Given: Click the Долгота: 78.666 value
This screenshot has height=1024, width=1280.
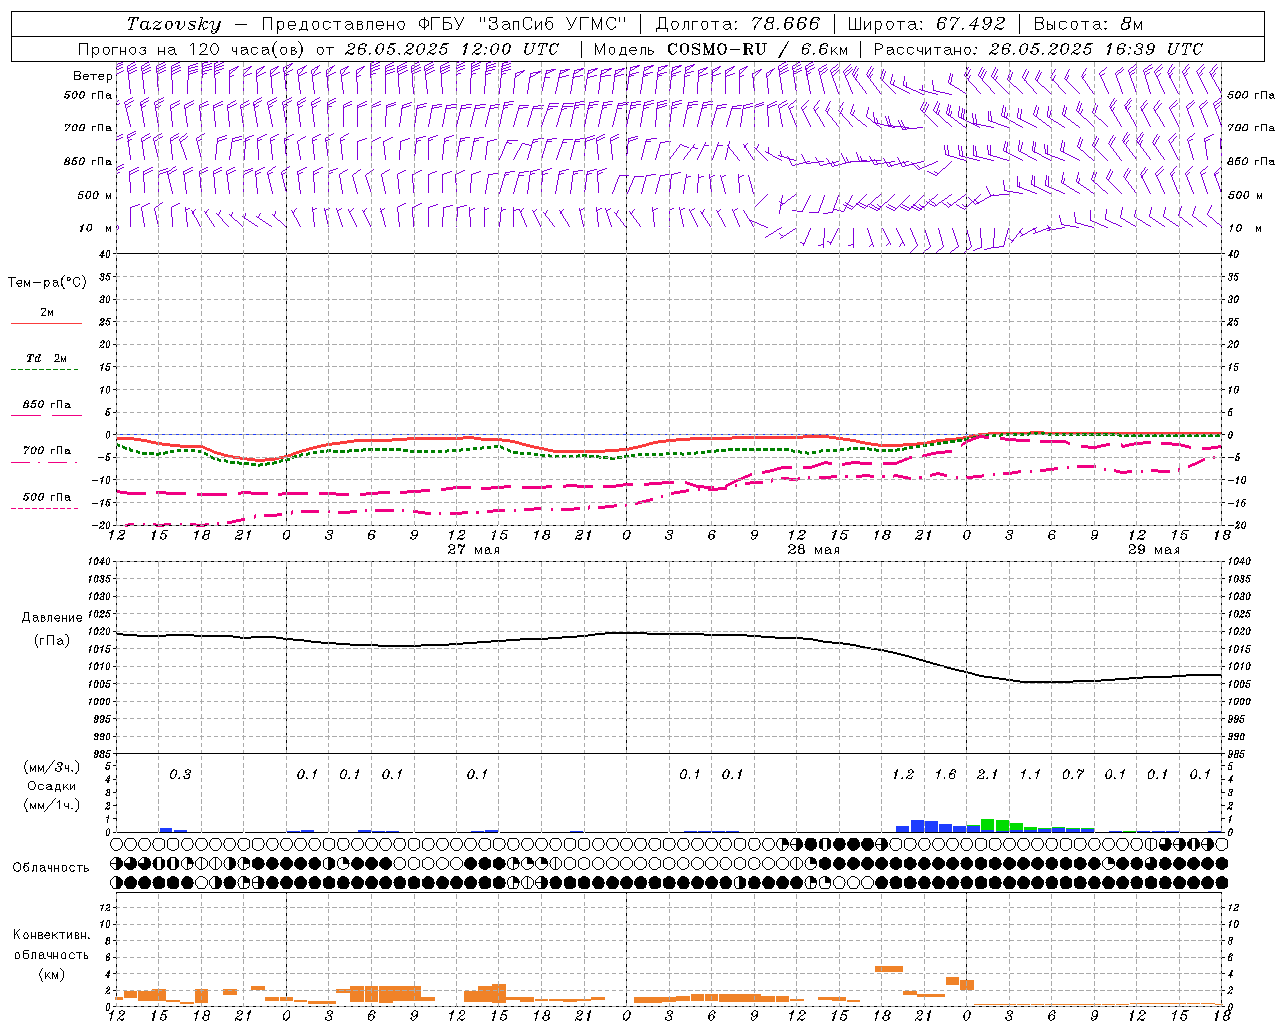Looking at the screenshot, I should click(737, 24).
